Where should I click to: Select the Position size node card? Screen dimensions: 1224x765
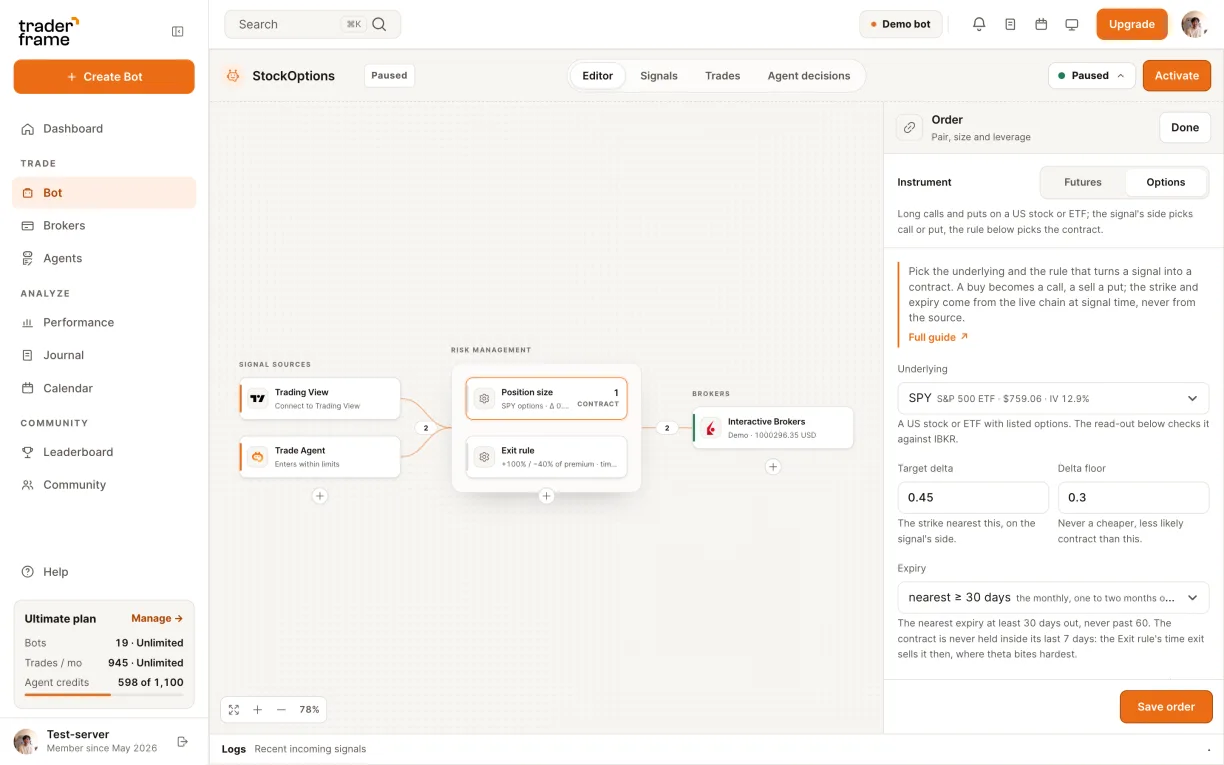coord(546,398)
